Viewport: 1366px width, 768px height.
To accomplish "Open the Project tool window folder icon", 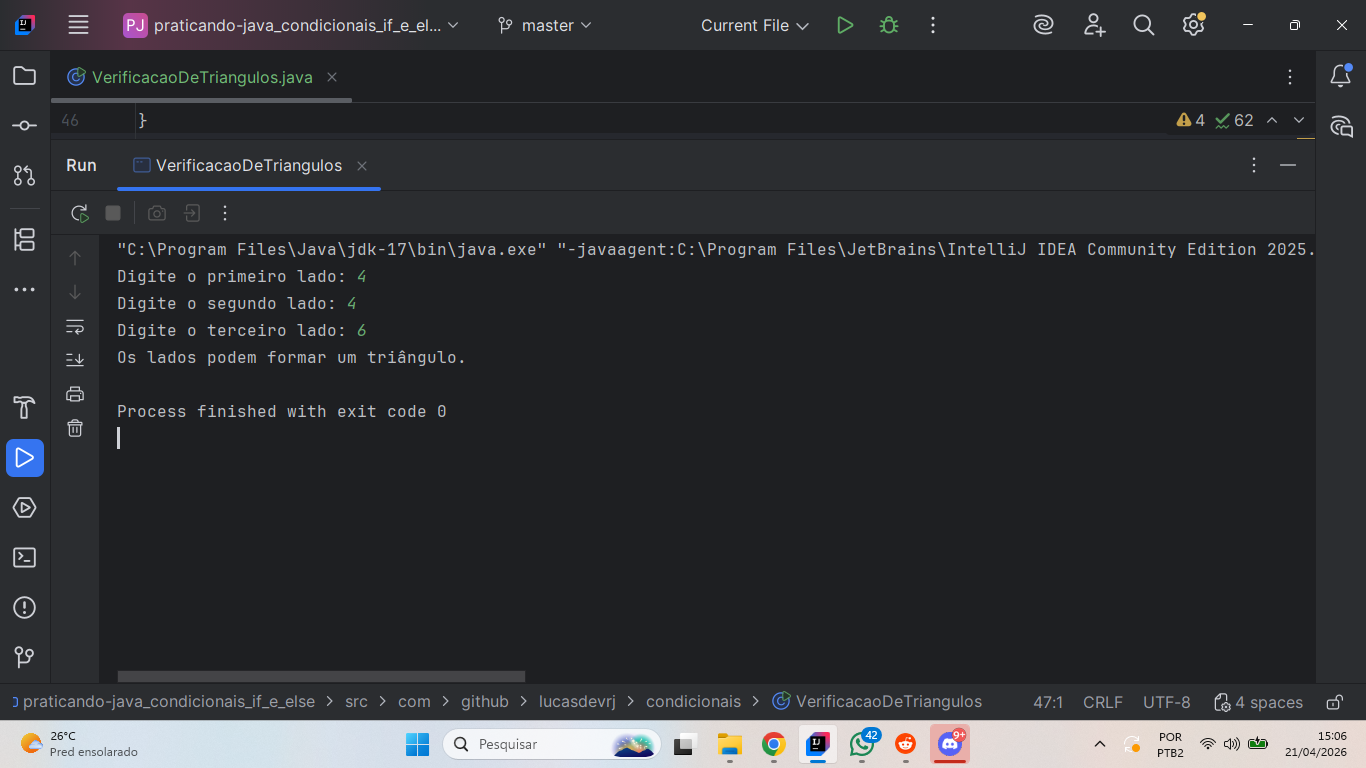I will (x=25, y=76).
